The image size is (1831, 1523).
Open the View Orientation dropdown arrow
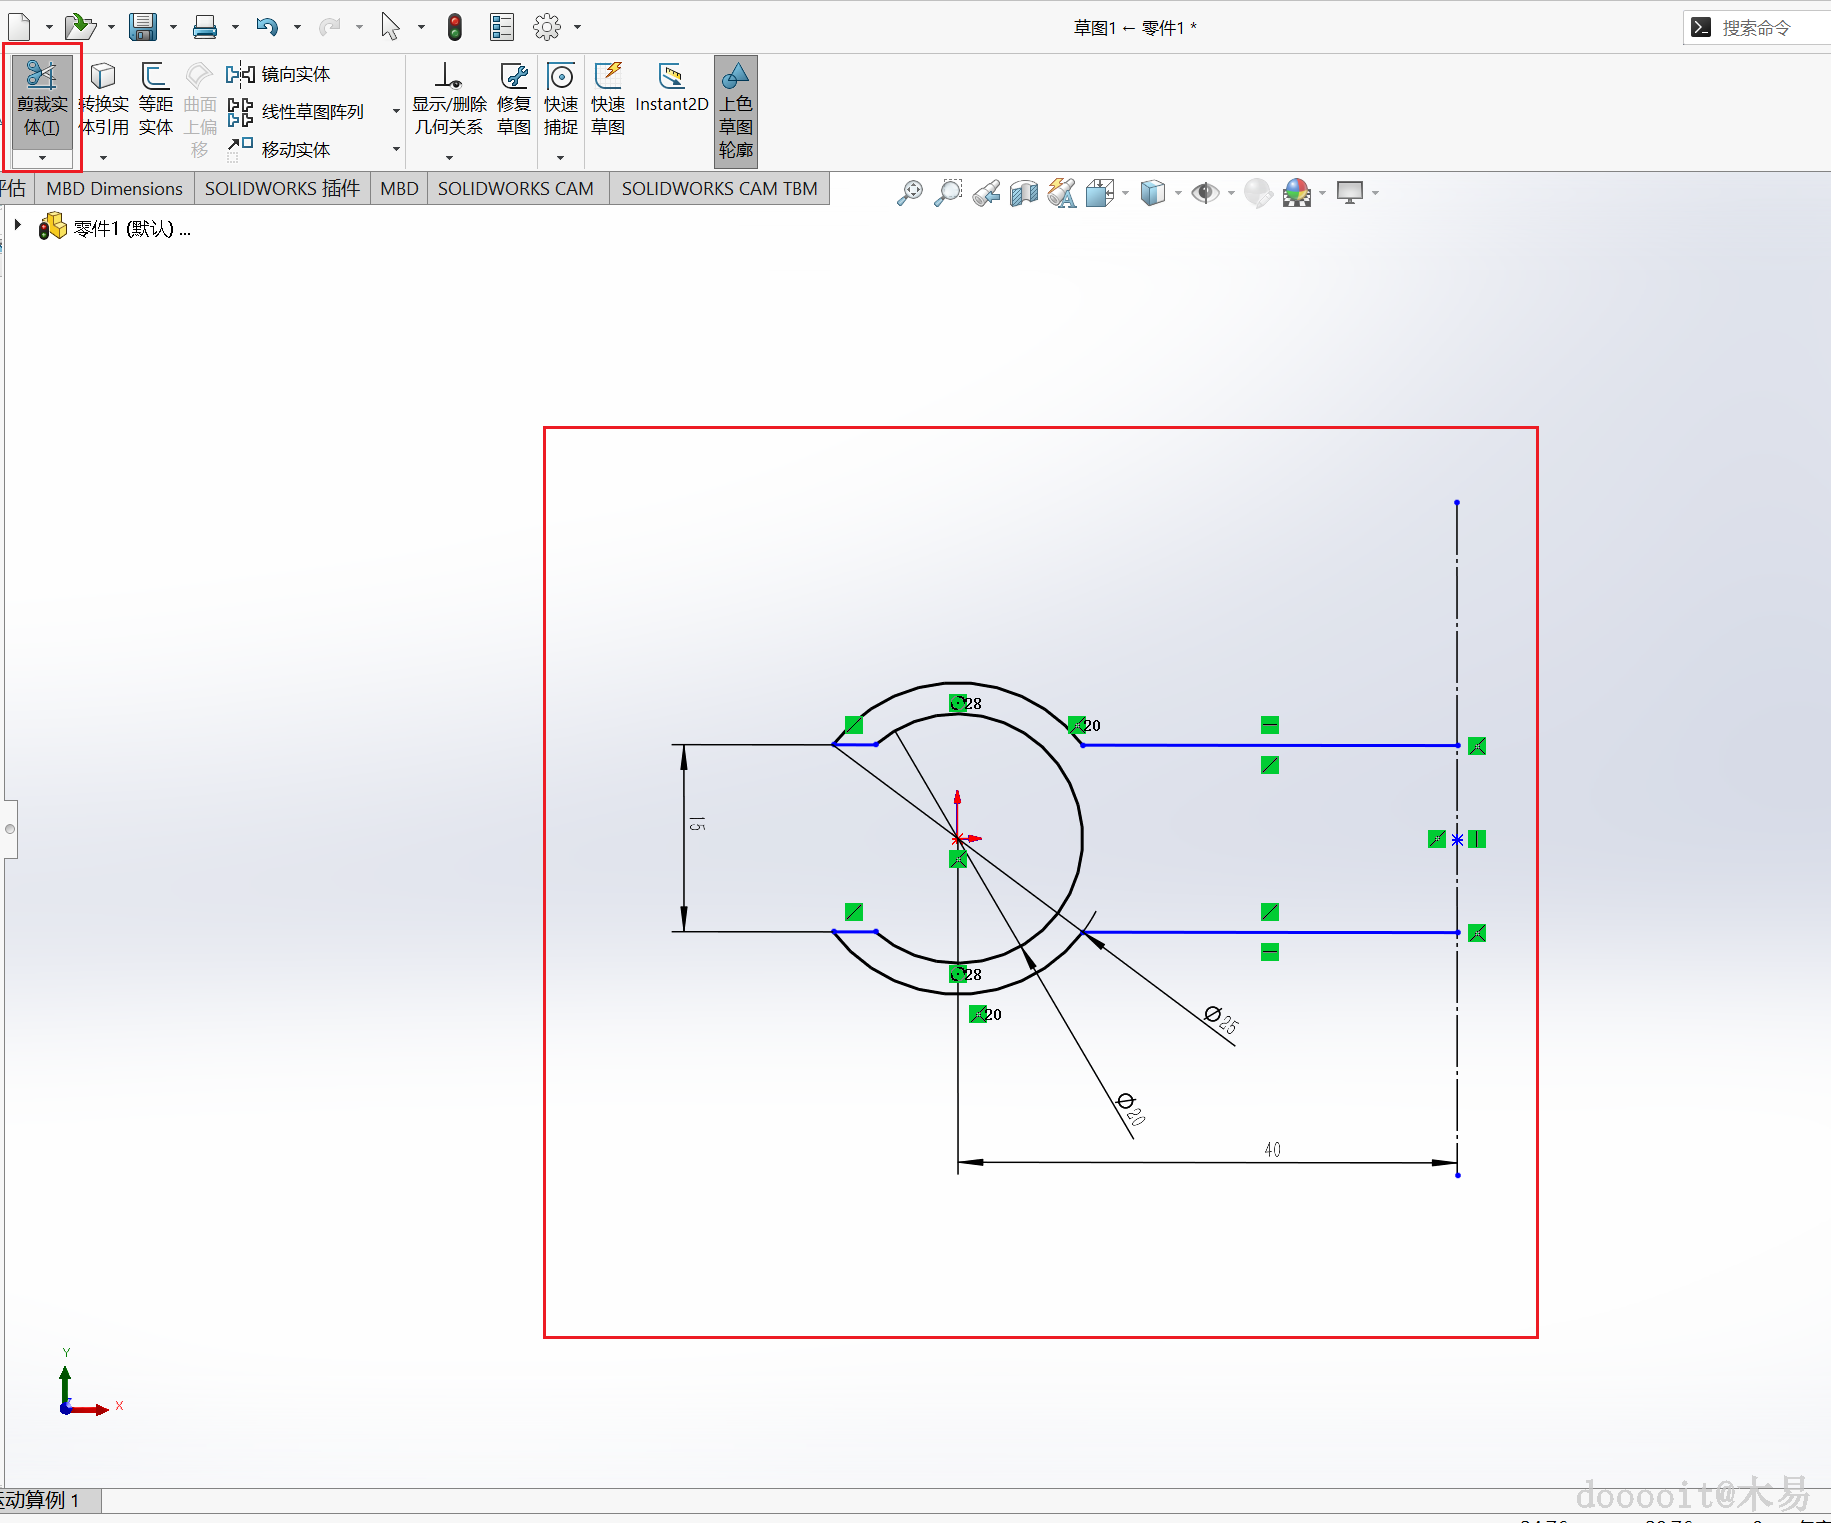1127,193
